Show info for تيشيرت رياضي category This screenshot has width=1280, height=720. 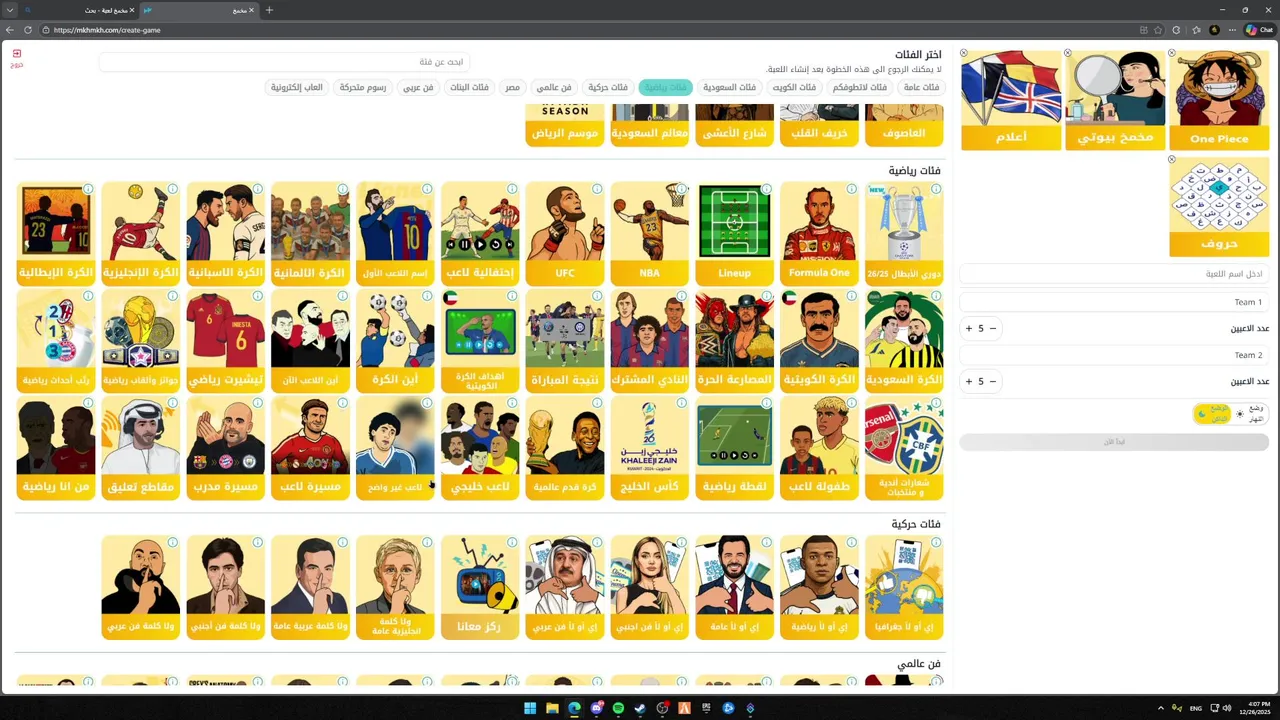(x=258, y=296)
